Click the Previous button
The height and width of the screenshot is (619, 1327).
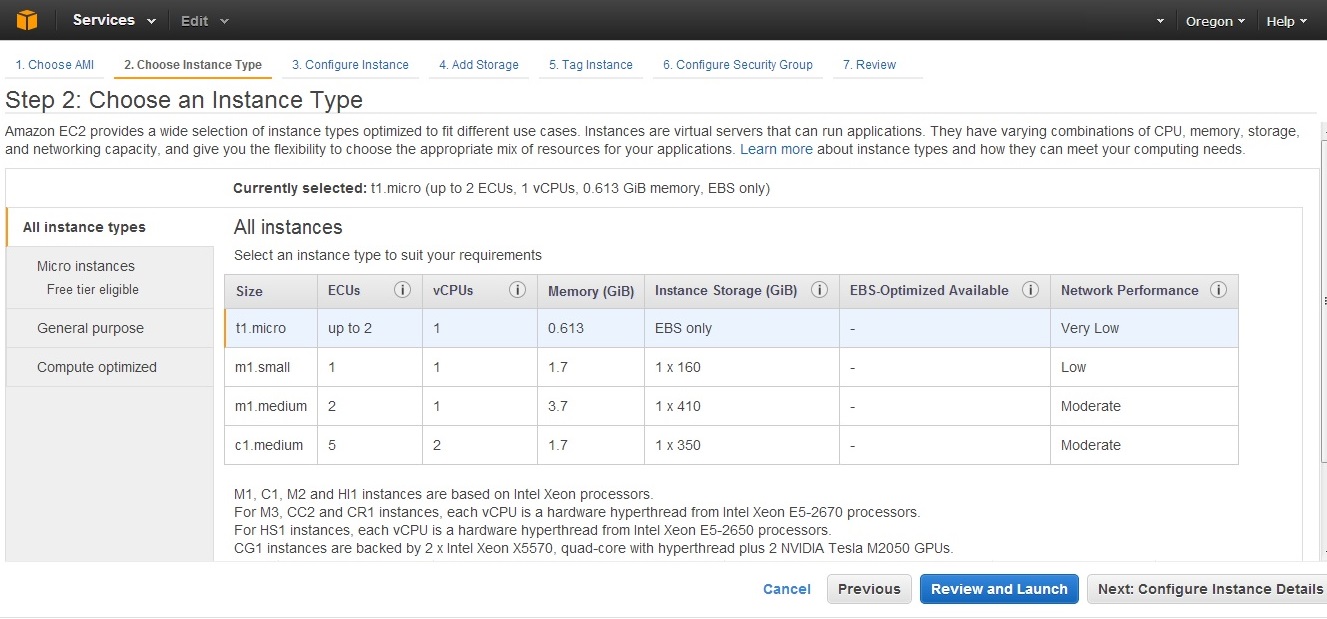coord(869,589)
